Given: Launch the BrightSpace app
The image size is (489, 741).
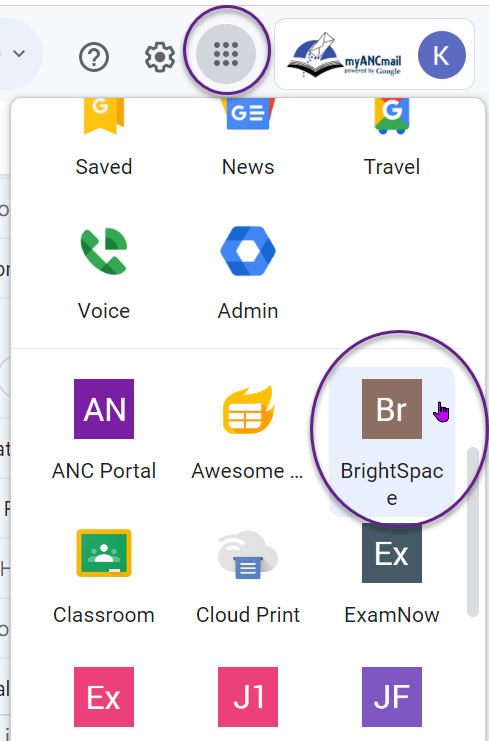Looking at the screenshot, I should pos(392,442).
